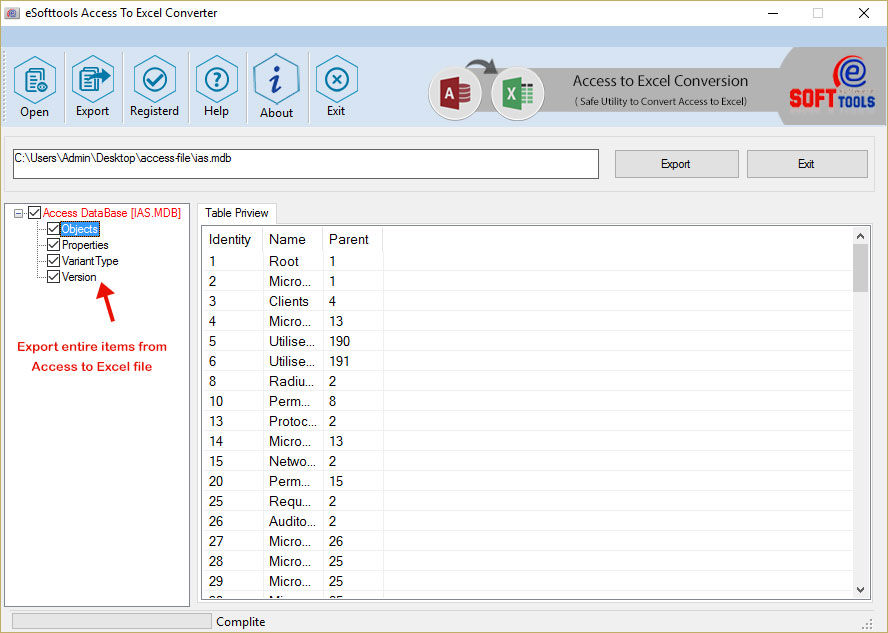Screen dimensions: 888x633
Task: Select the Properties tree item label
Action: click(85, 245)
